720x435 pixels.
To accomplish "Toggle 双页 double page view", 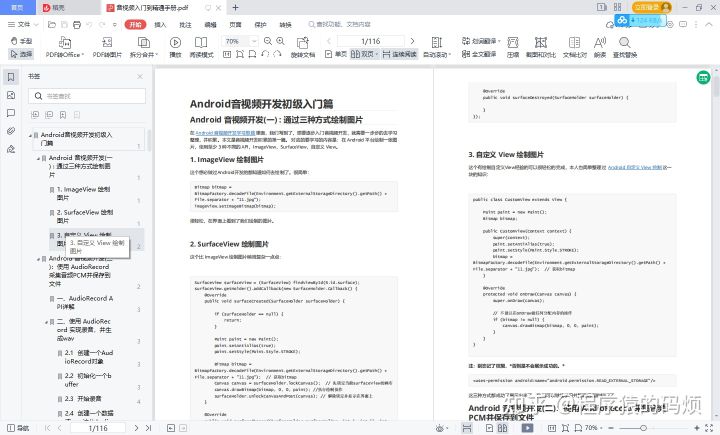I will pyautogui.click(x=364, y=54).
